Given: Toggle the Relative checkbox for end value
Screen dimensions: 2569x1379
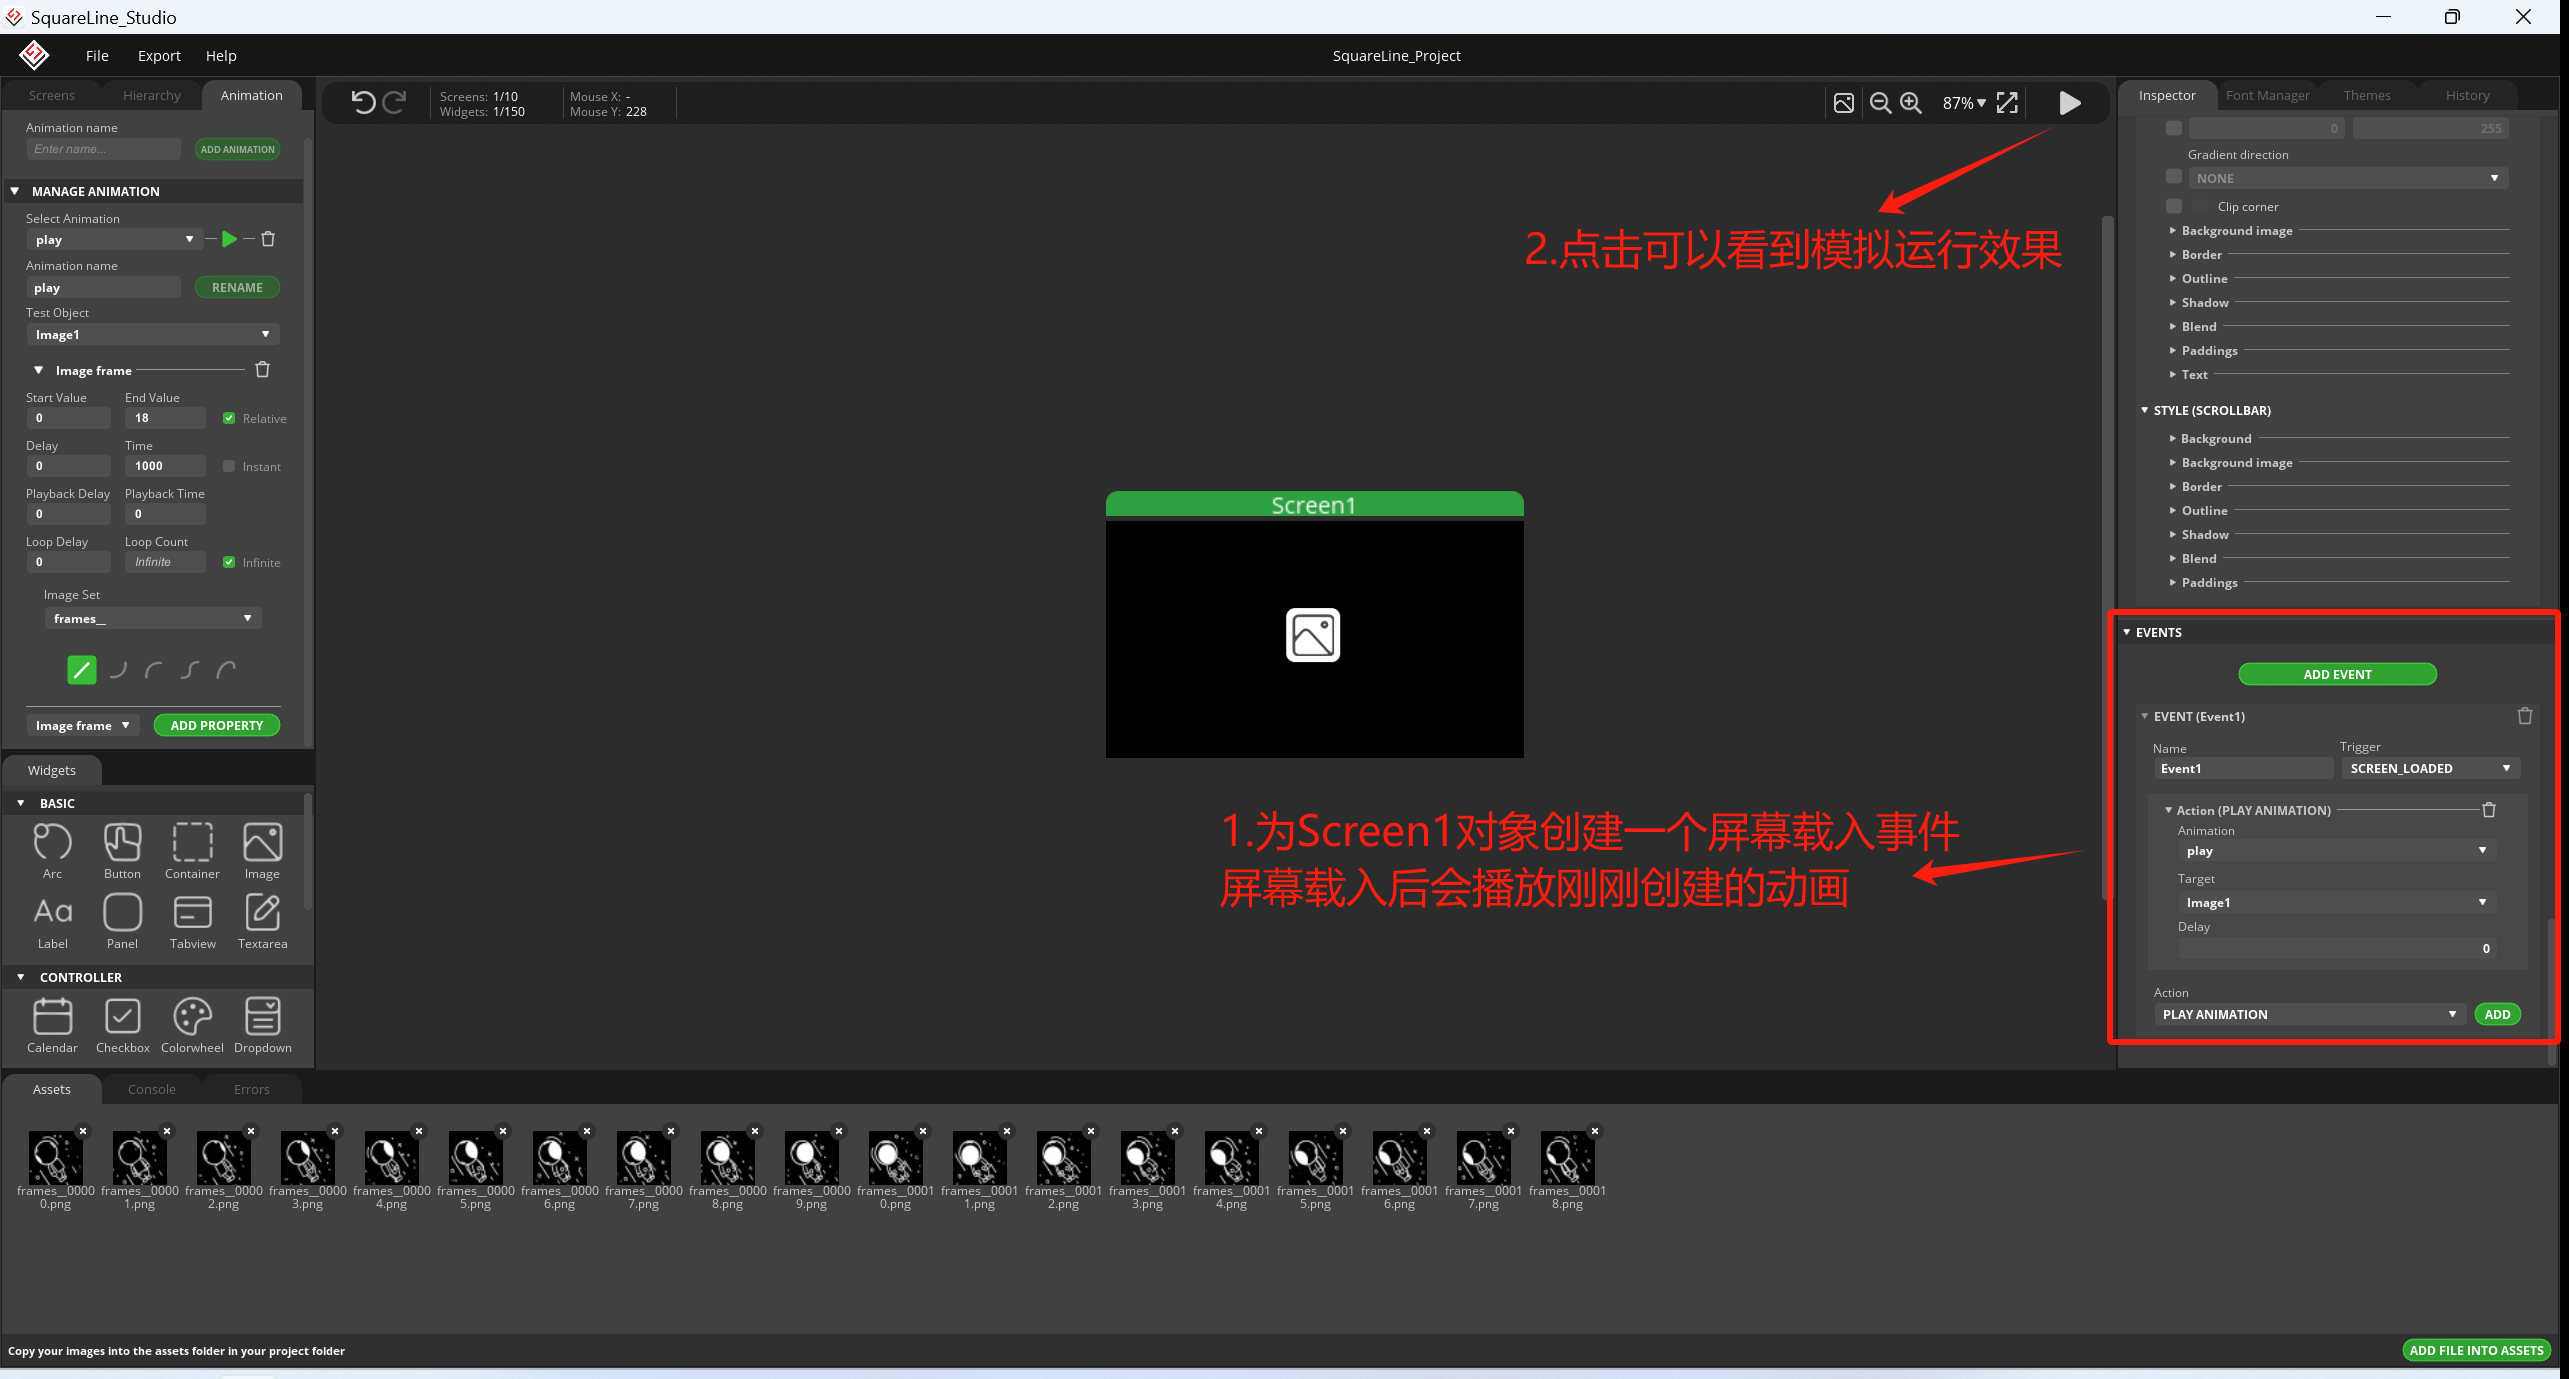Looking at the screenshot, I should point(229,418).
